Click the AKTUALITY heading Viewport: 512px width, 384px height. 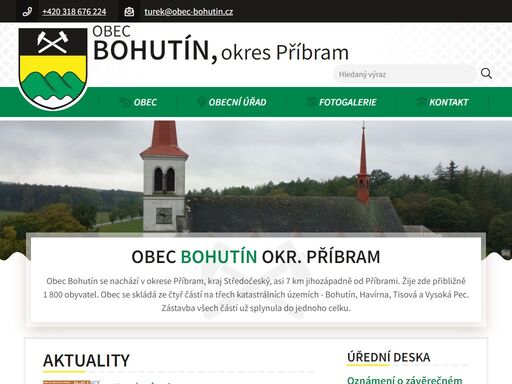(x=86, y=360)
